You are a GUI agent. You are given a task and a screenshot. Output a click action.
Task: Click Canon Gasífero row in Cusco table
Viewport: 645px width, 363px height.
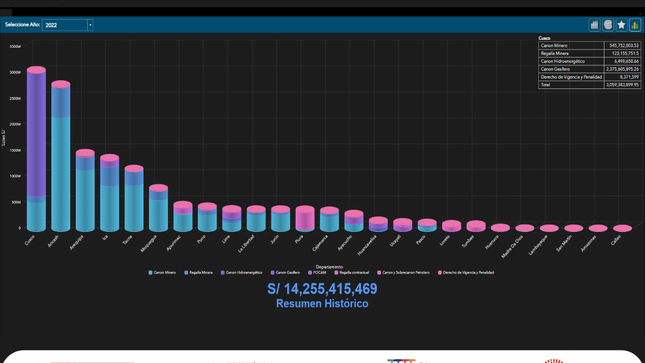[589, 69]
